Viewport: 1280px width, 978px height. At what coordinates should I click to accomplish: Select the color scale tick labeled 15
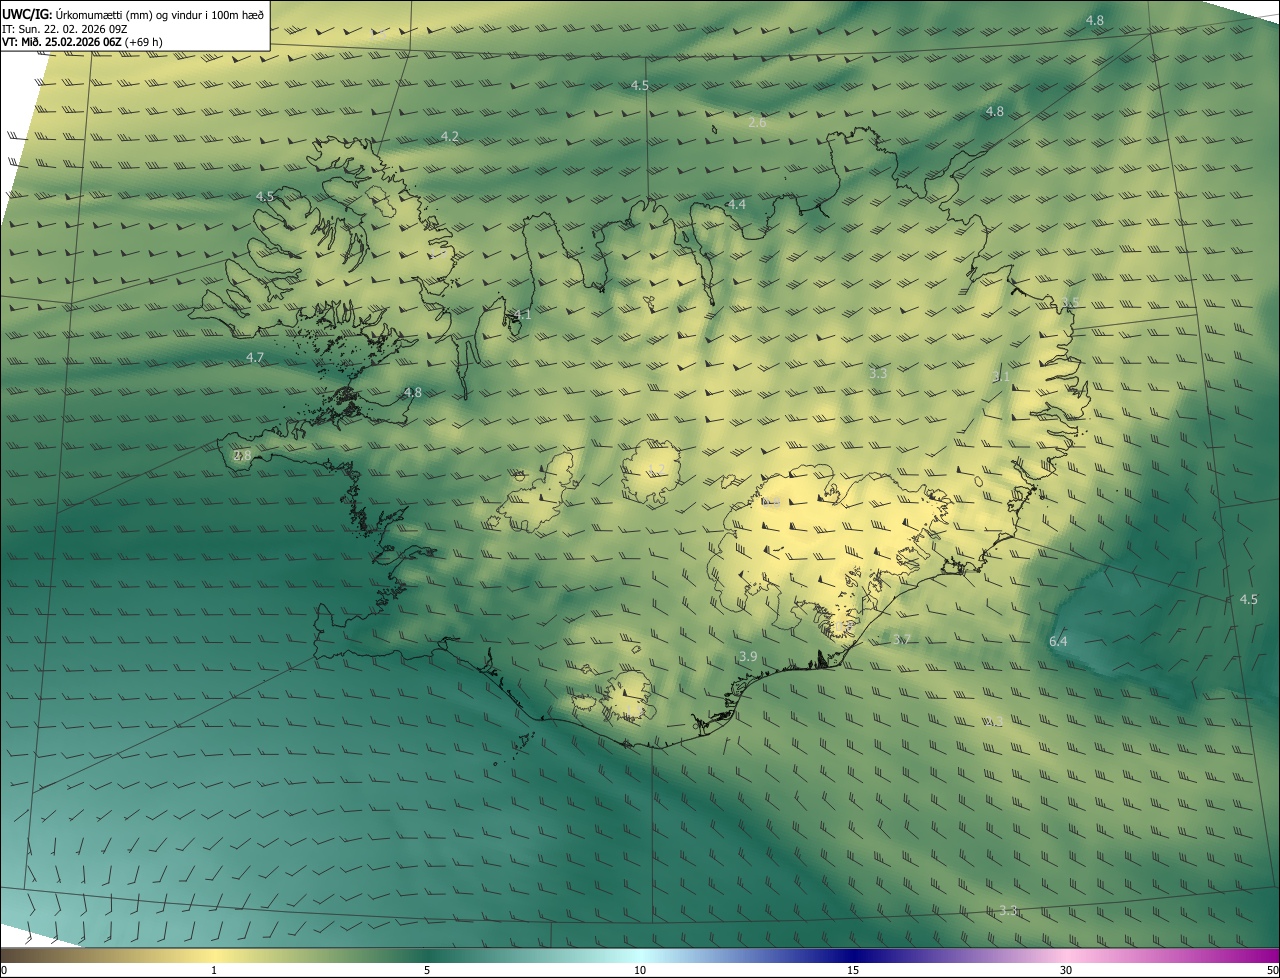click(853, 970)
